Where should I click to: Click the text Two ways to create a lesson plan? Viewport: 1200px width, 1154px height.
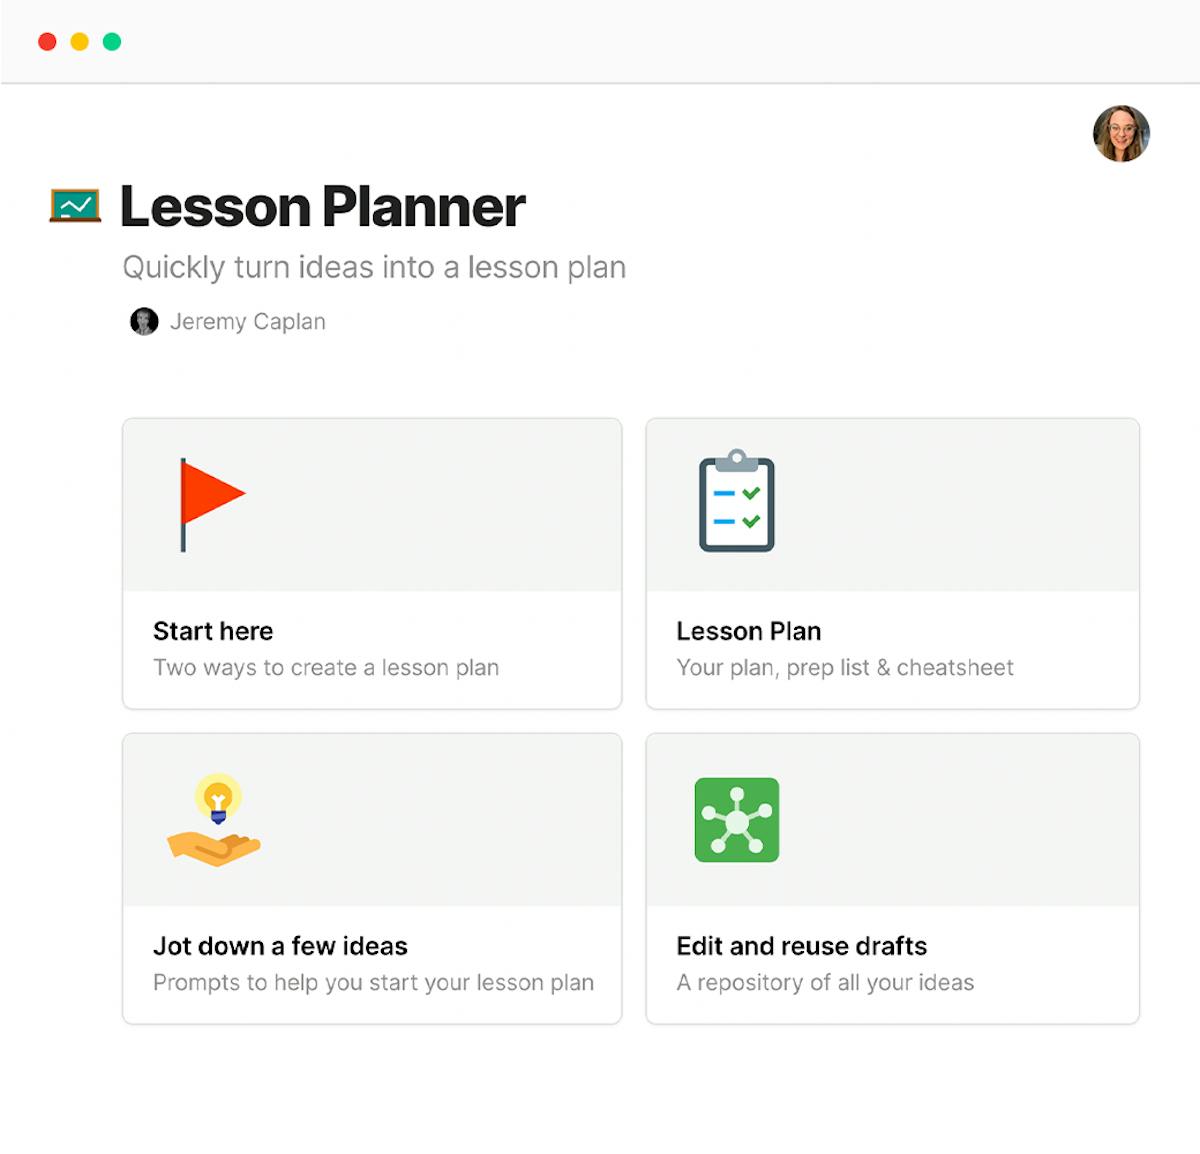point(325,667)
